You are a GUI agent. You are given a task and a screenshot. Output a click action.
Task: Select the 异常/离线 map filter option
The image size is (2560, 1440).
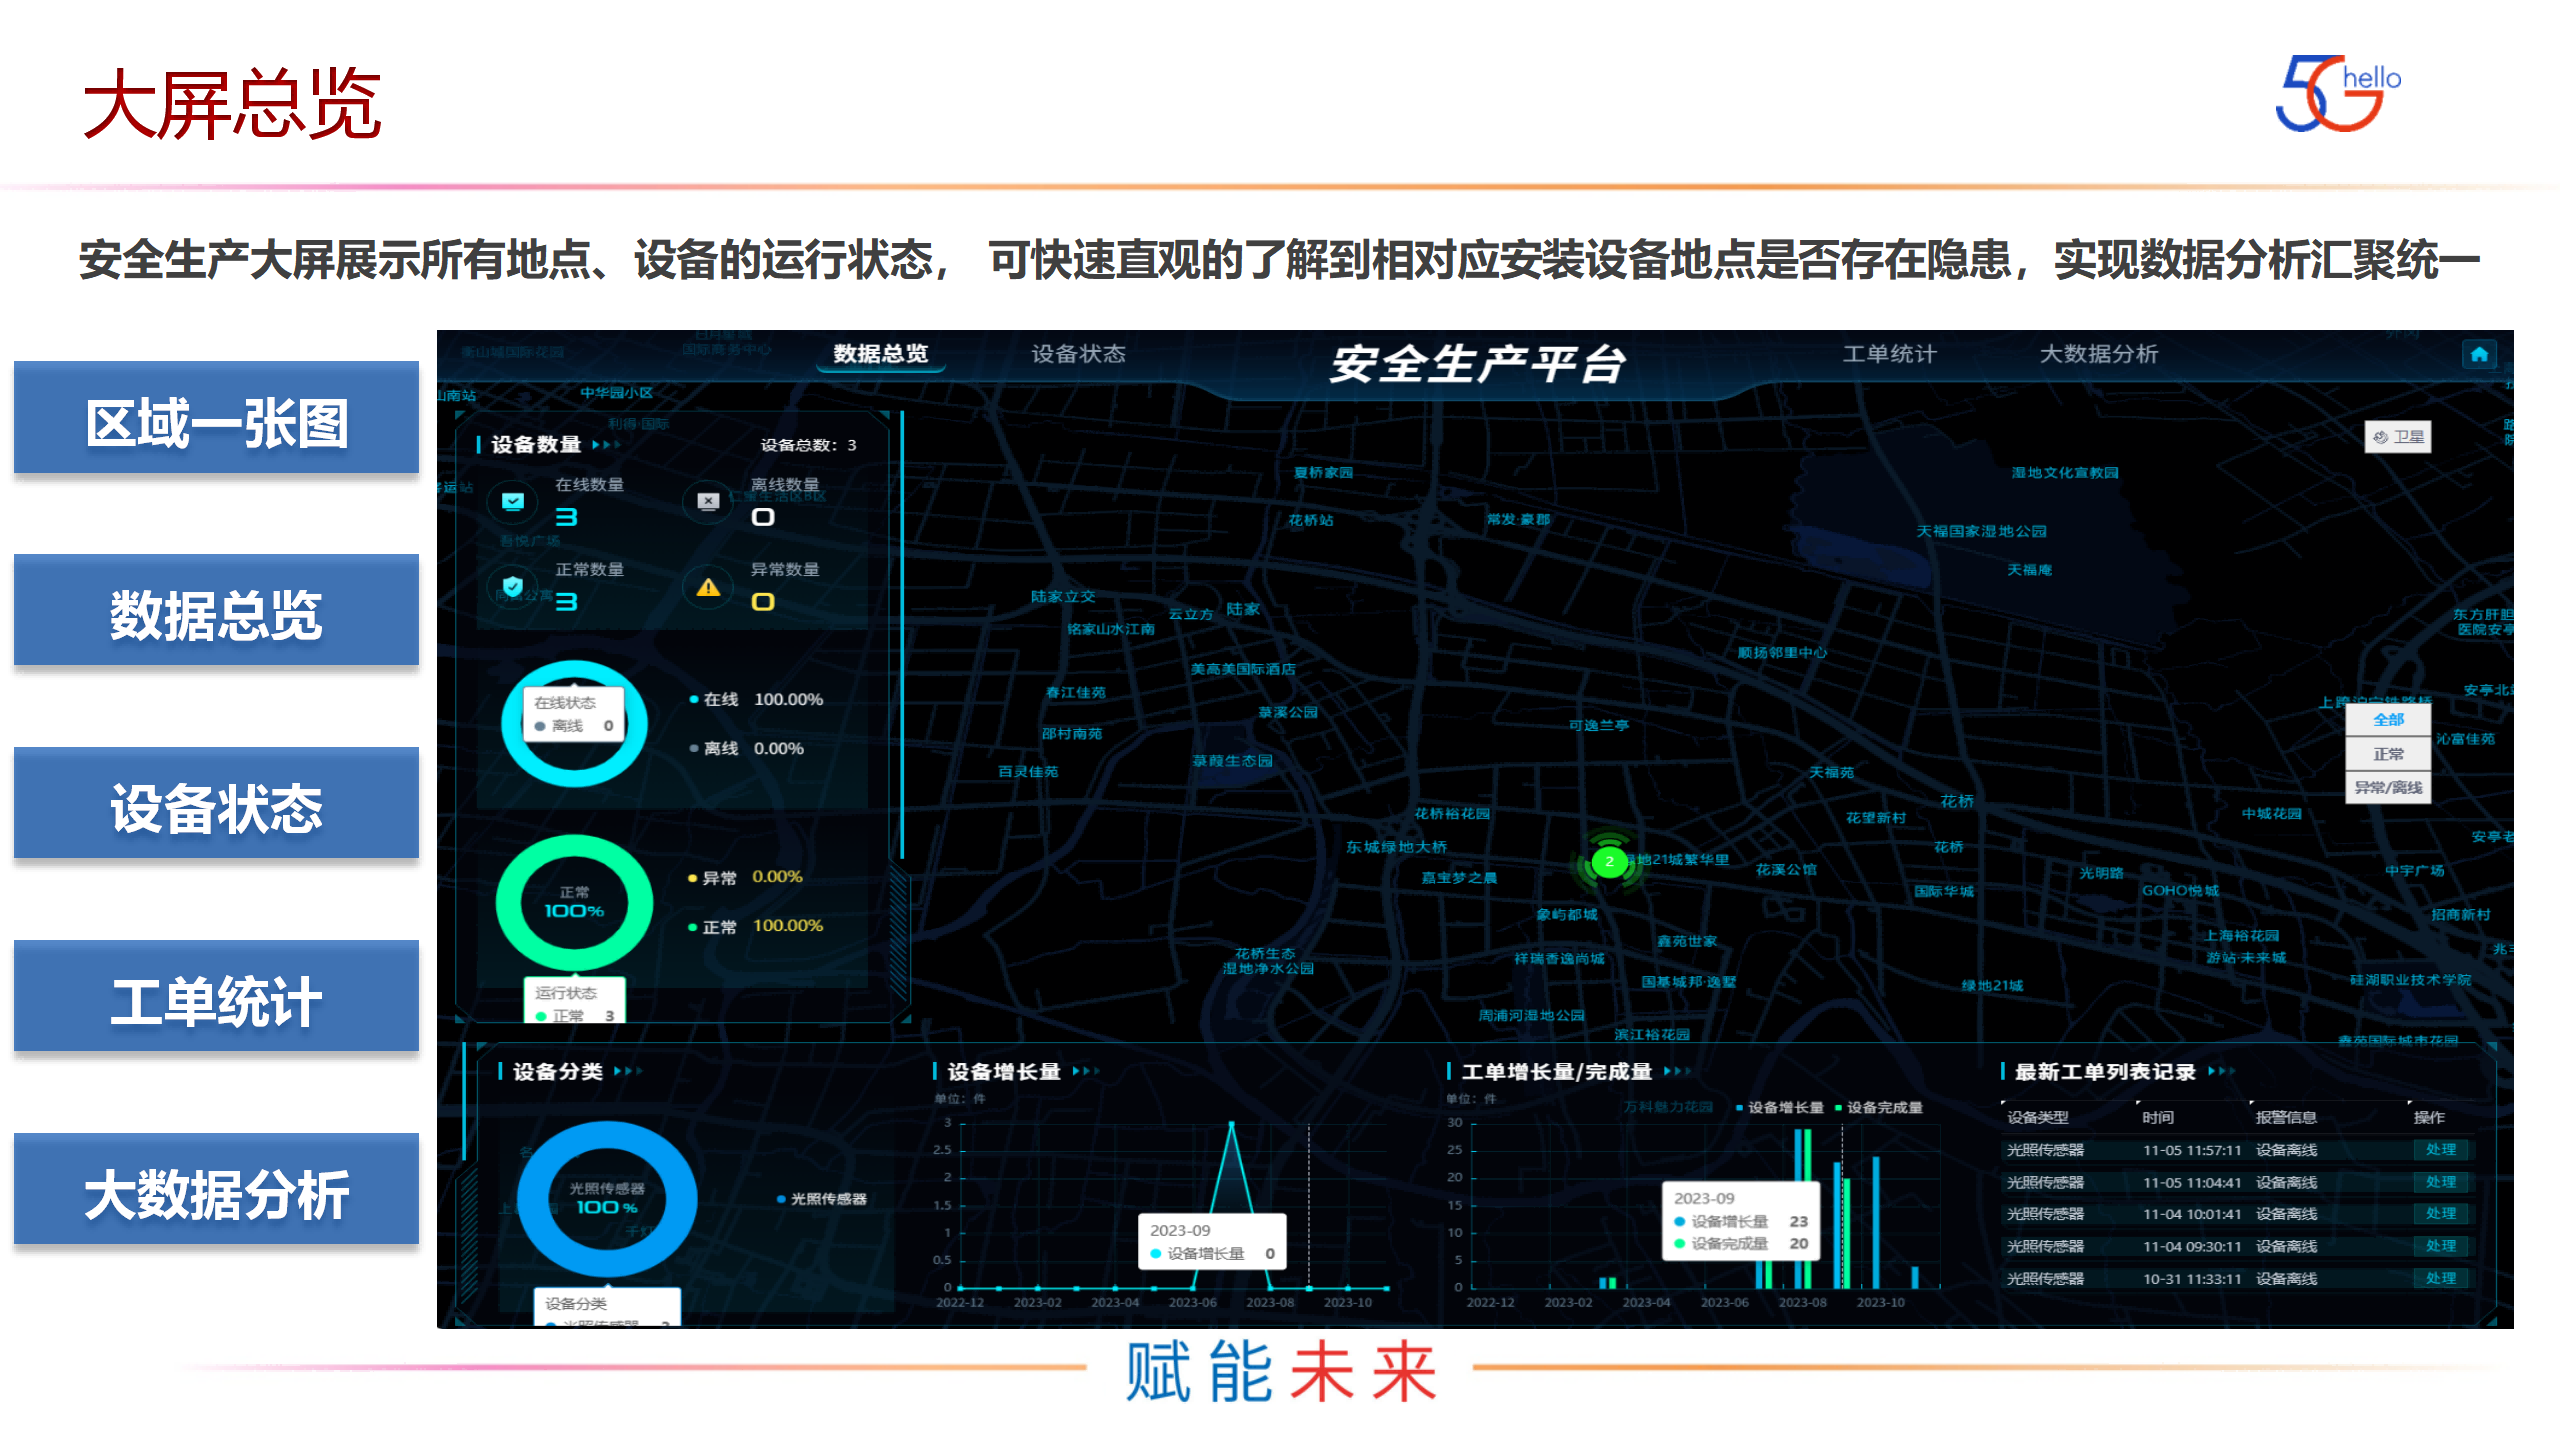(x=2388, y=787)
